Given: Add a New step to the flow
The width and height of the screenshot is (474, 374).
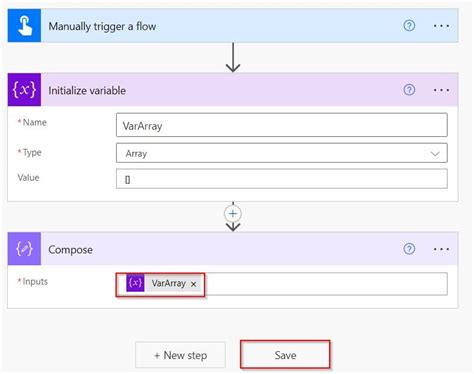Looking at the screenshot, I should pyautogui.click(x=180, y=355).
